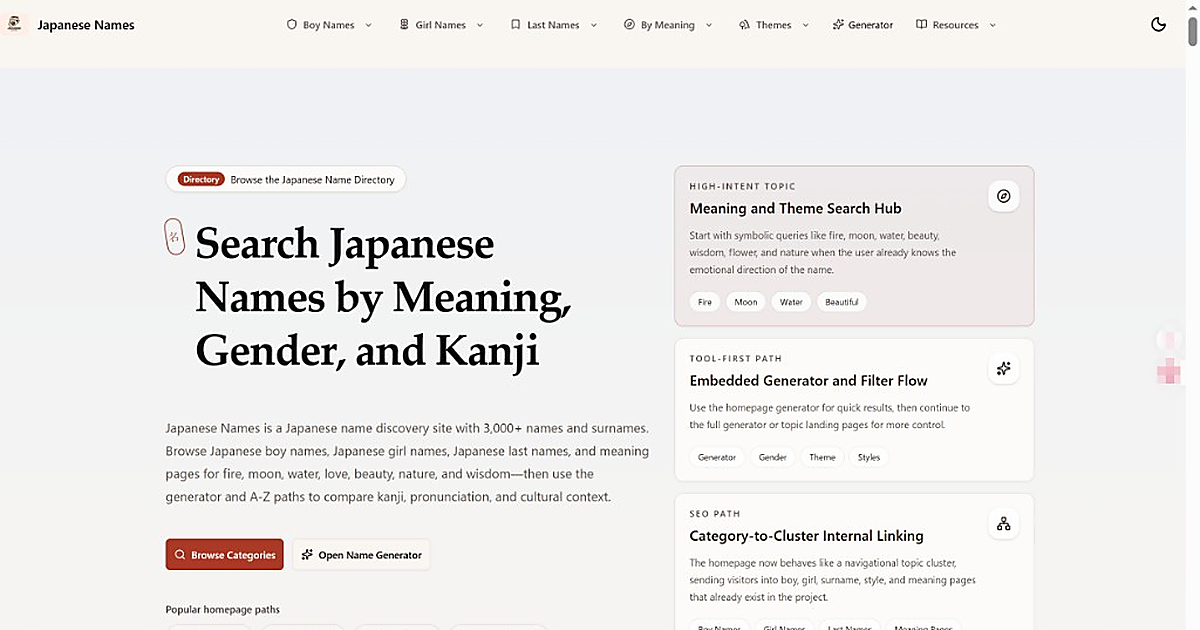Click sparkle icon in Open Name Generator button
This screenshot has height=630, width=1200.
click(x=308, y=555)
